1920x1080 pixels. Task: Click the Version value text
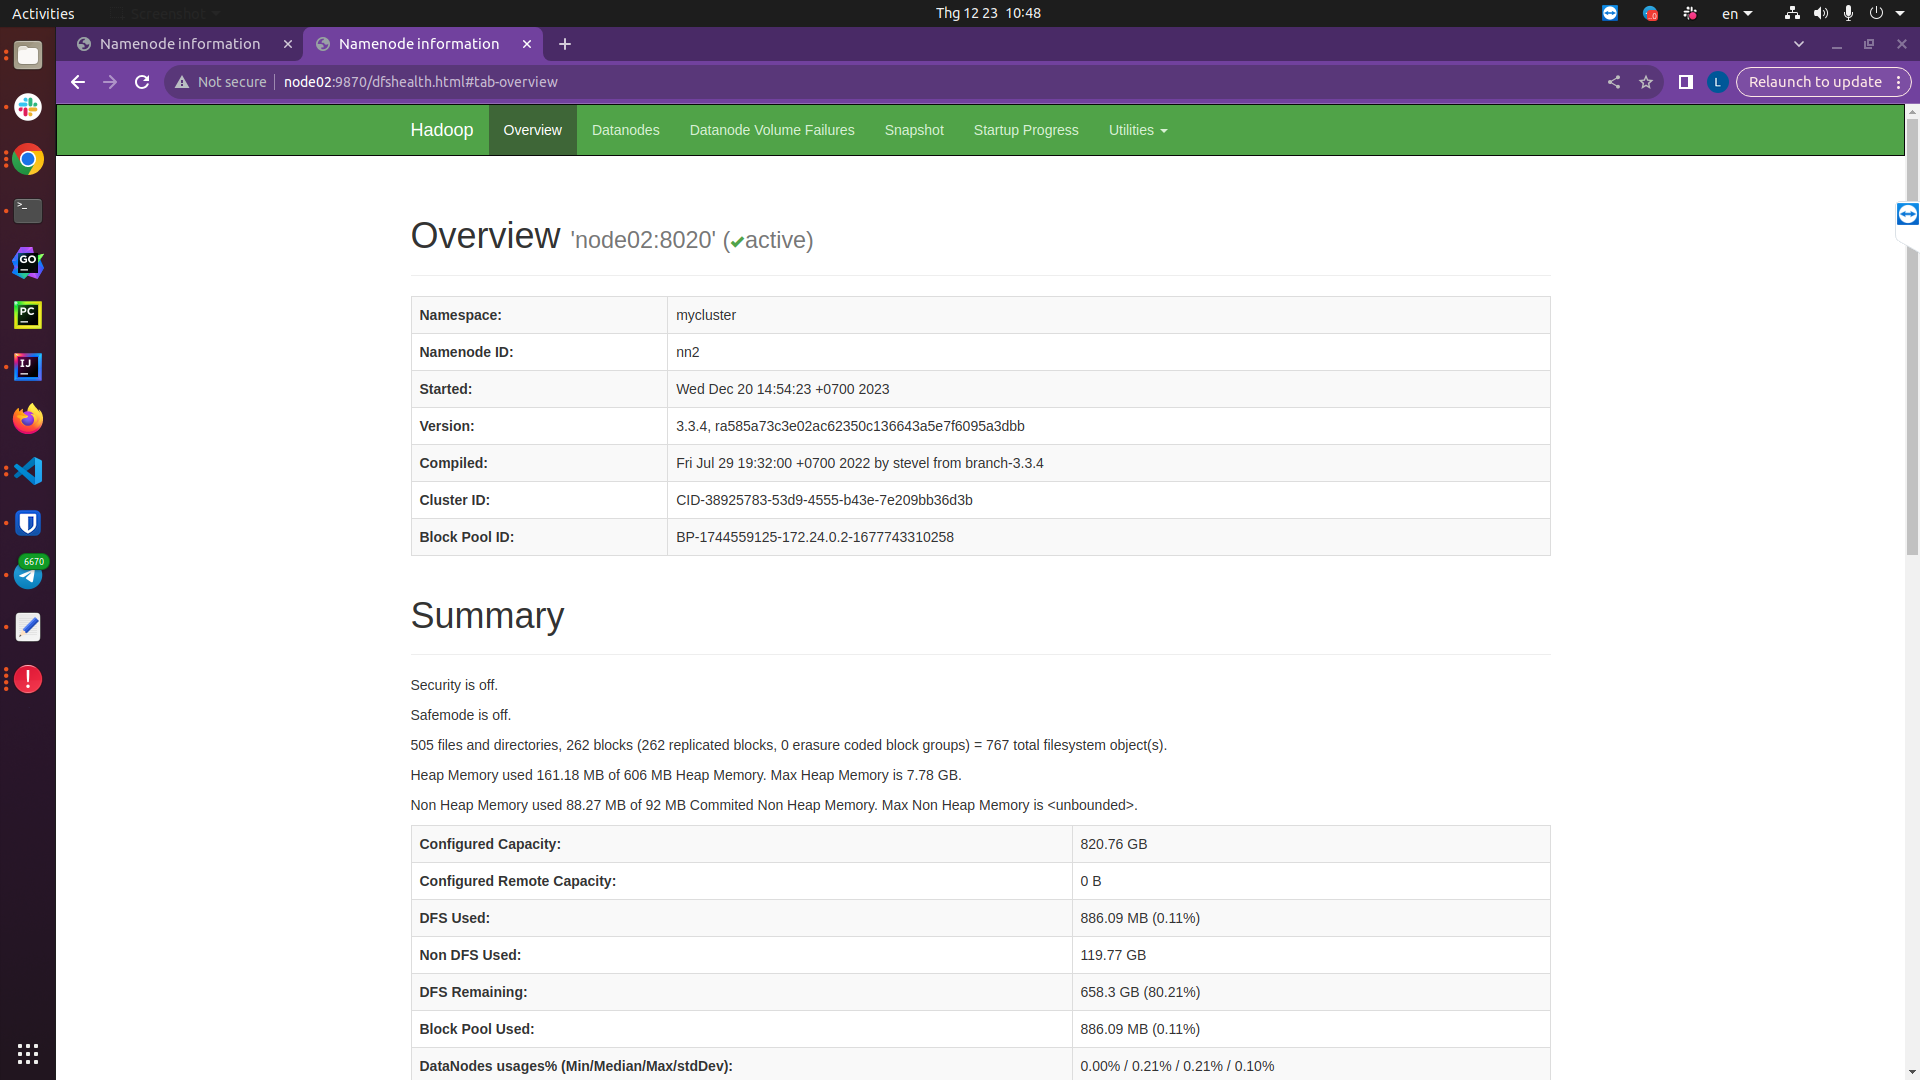850,426
